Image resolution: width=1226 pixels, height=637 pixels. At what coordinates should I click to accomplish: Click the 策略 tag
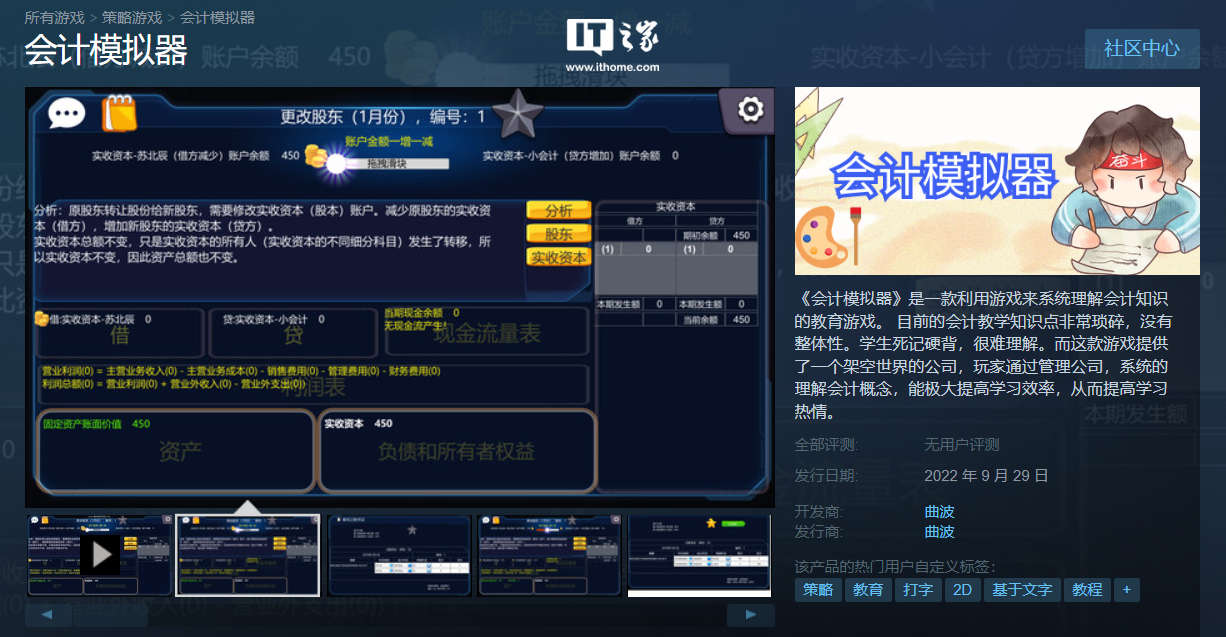click(818, 590)
